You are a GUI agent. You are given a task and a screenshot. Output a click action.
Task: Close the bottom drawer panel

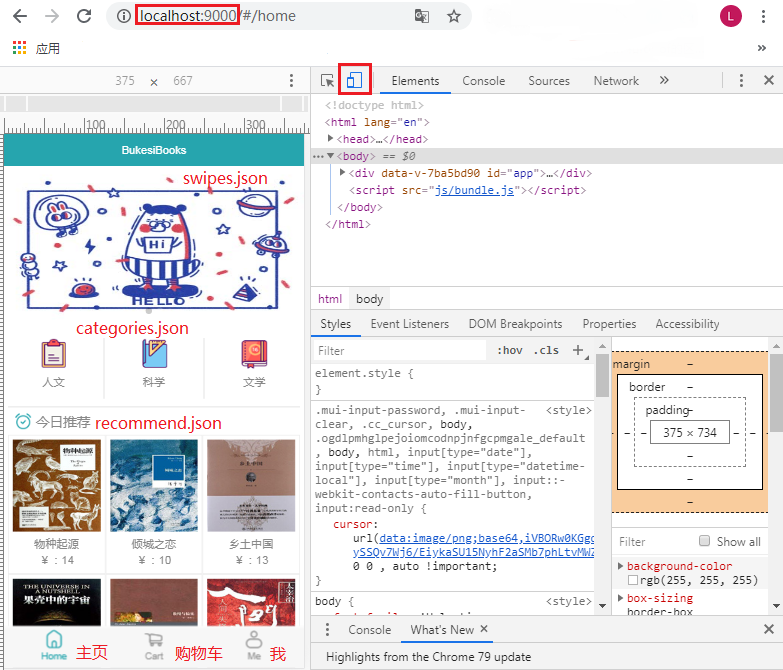pos(769,629)
